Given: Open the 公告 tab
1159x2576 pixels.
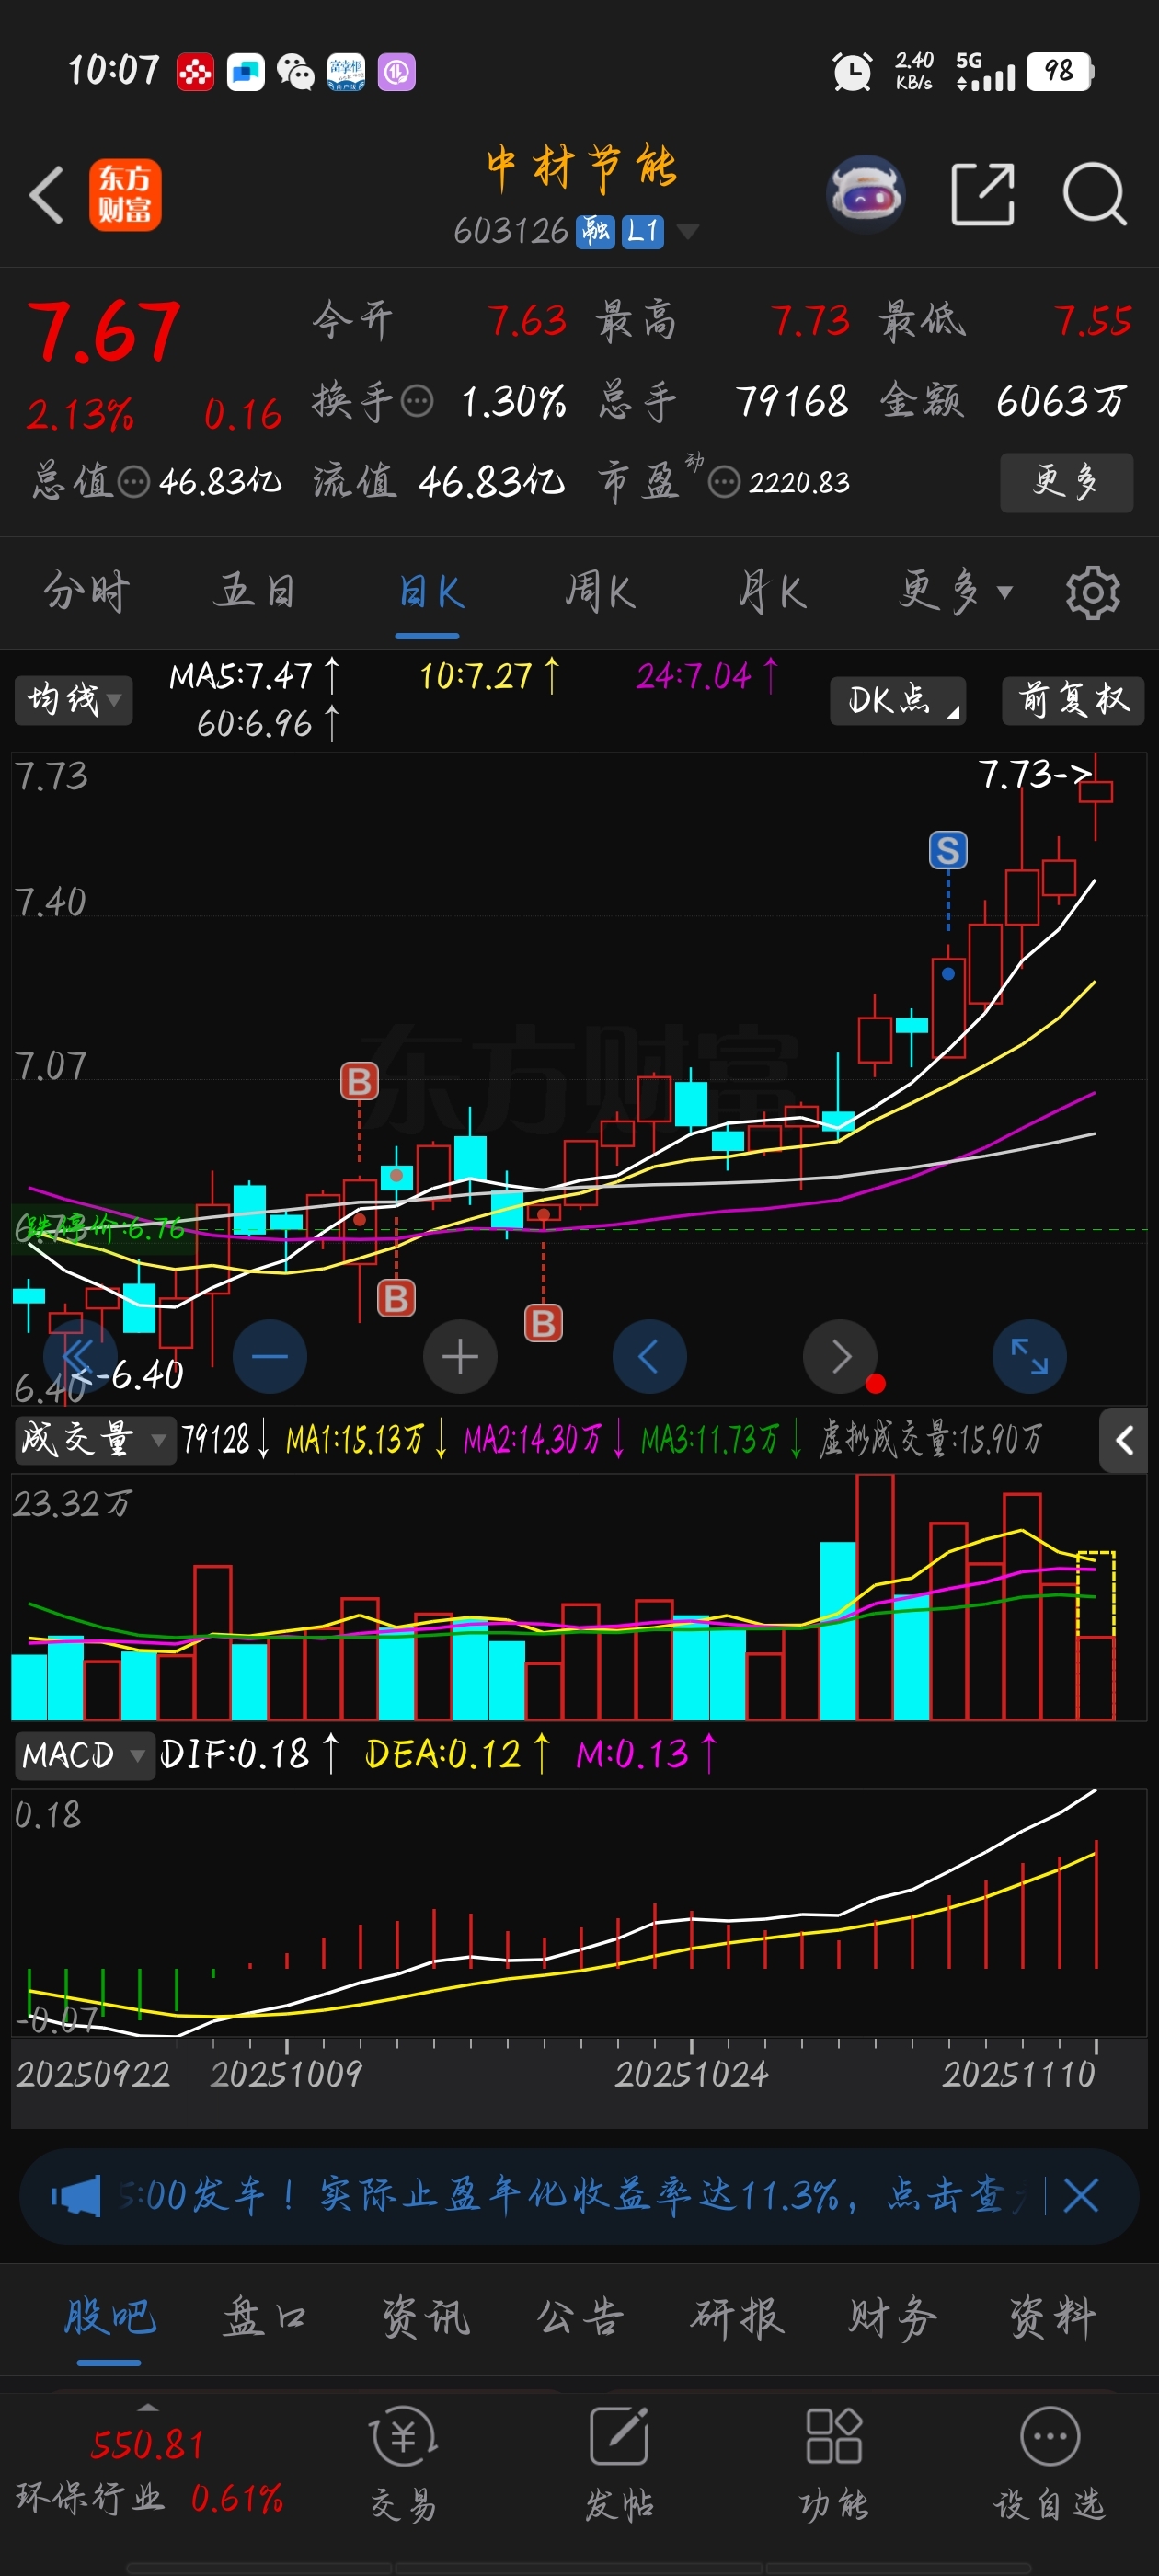Looking at the screenshot, I should (580, 2317).
